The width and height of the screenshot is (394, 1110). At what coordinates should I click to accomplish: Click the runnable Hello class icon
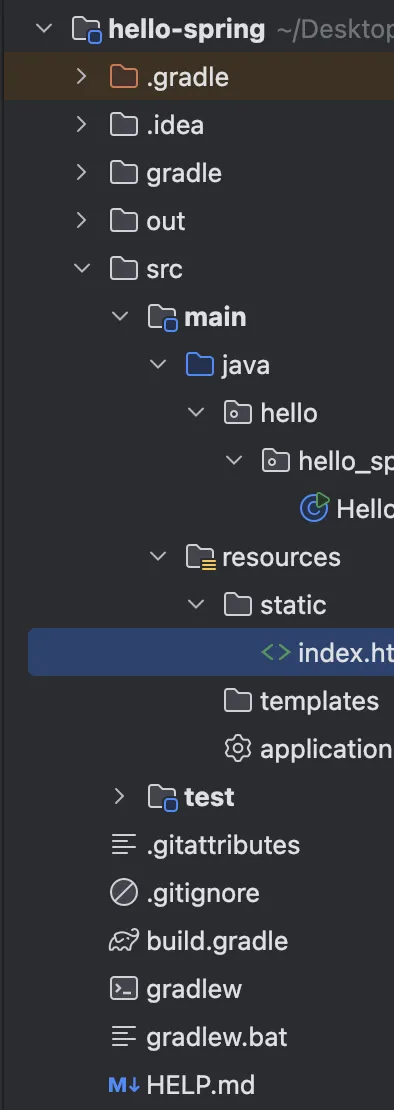[x=315, y=508]
